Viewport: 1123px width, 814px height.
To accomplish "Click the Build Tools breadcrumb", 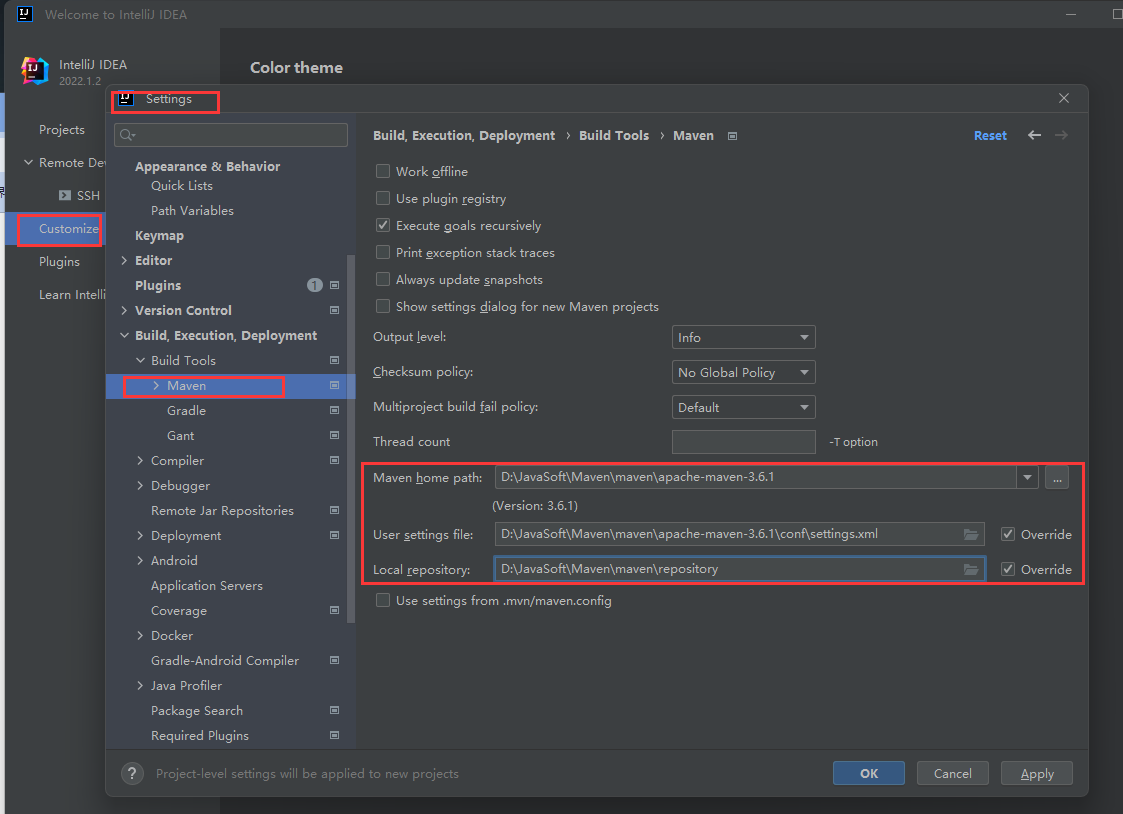I will 614,135.
